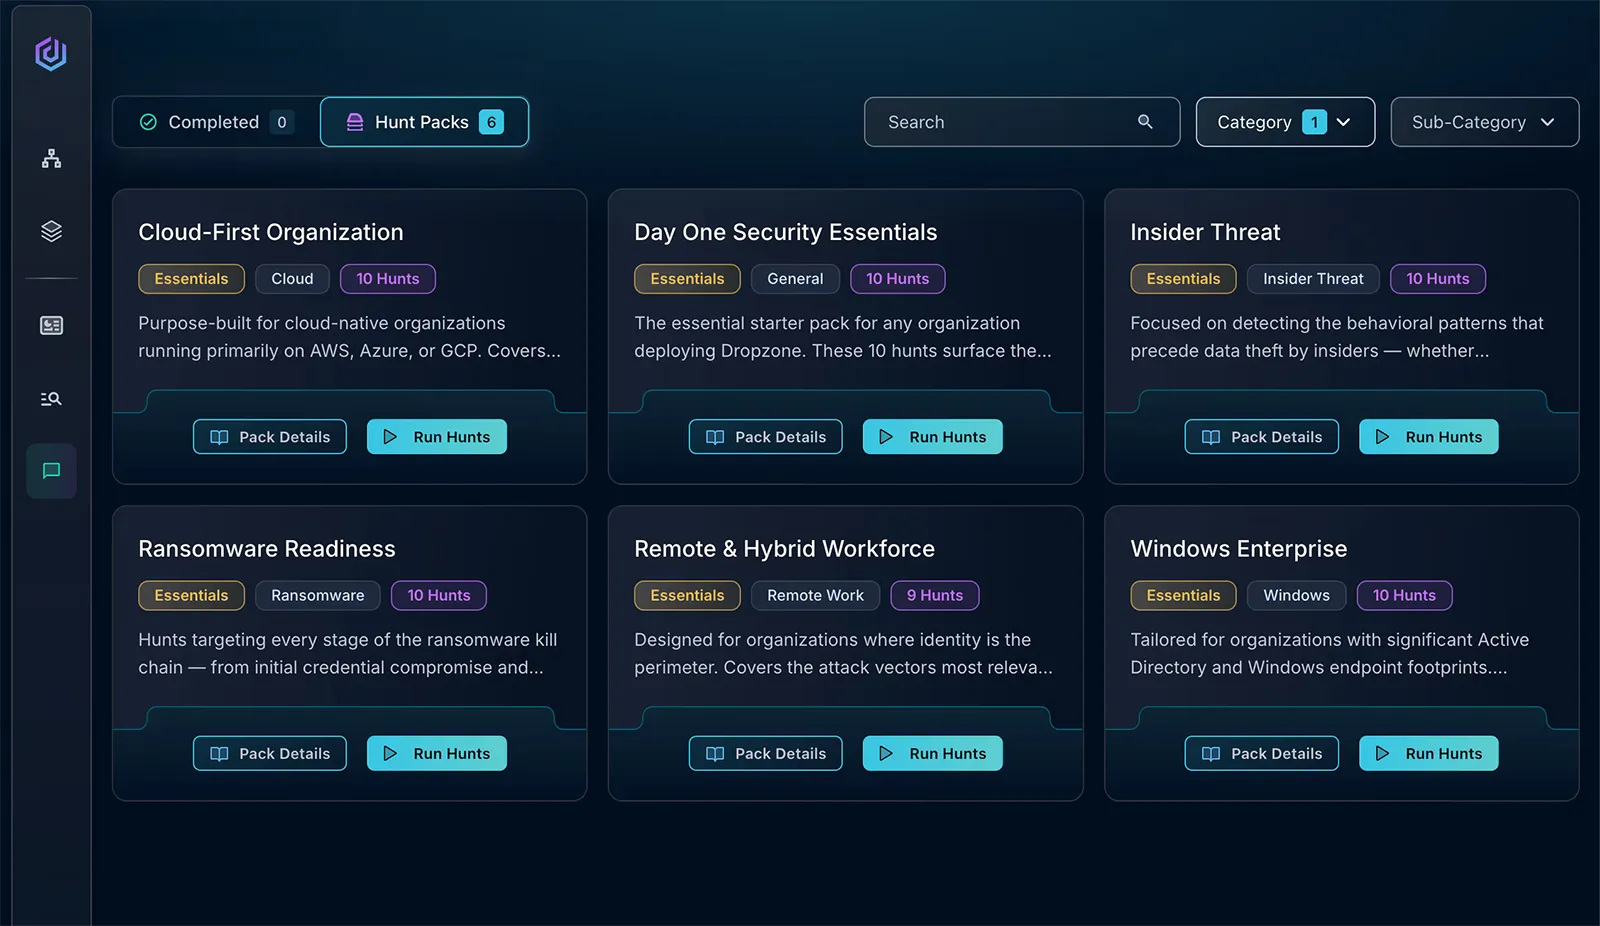This screenshot has width=1600, height=926.
Task: Select the organization hierarchy icon in sidebar
Action: (51, 158)
